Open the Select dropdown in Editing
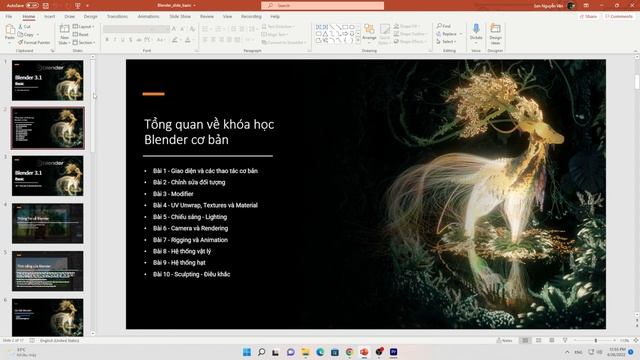640x360 pixels. tap(446, 42)
